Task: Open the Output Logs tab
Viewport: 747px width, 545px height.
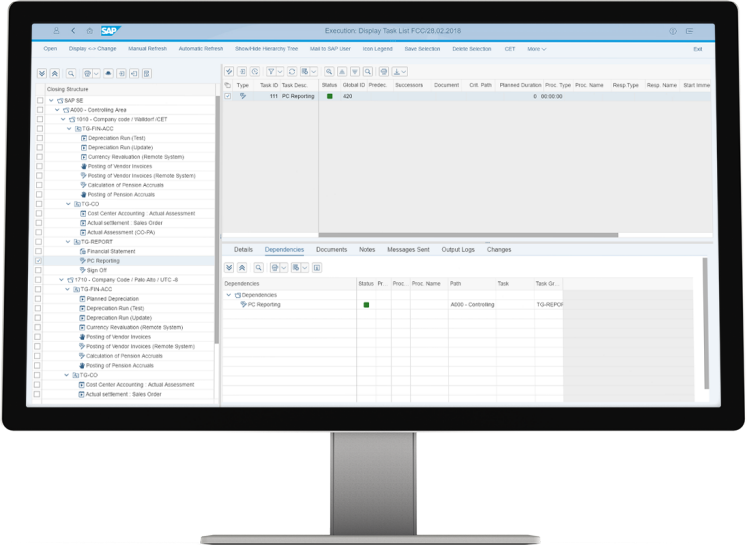Action: (x=458, y=250)
